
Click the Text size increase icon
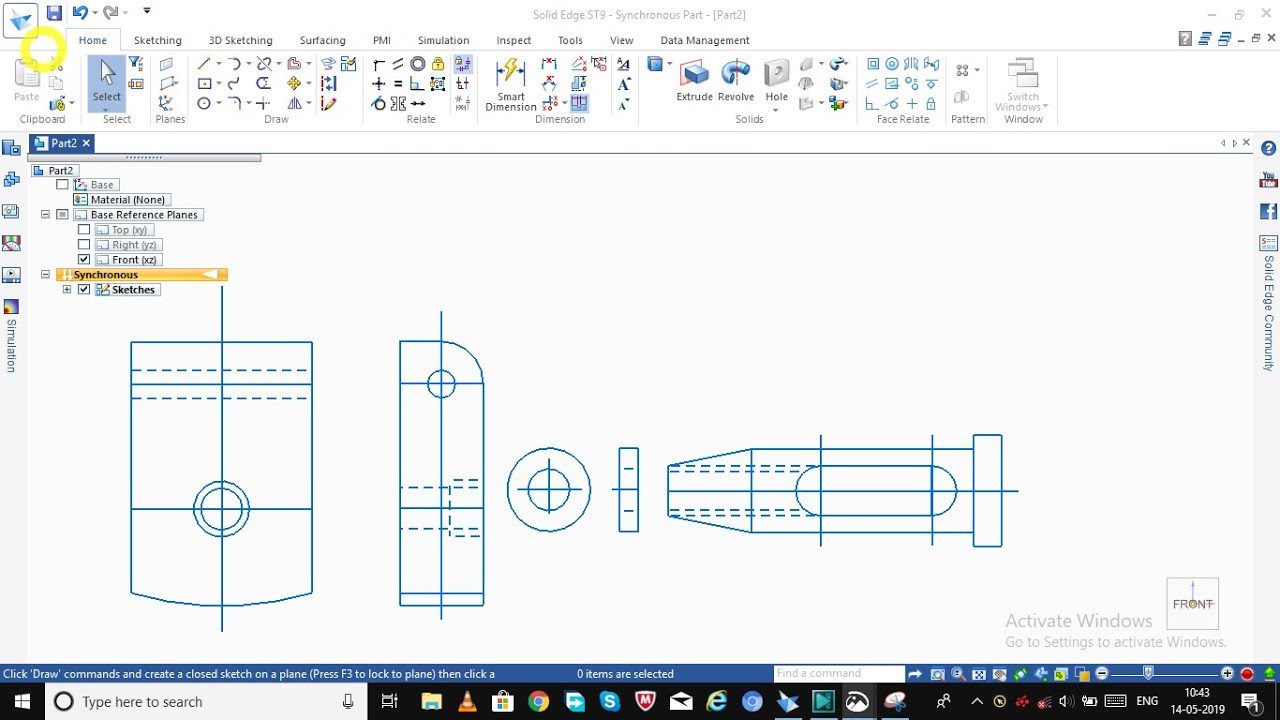pyautogui.click(x=624, y=84)
